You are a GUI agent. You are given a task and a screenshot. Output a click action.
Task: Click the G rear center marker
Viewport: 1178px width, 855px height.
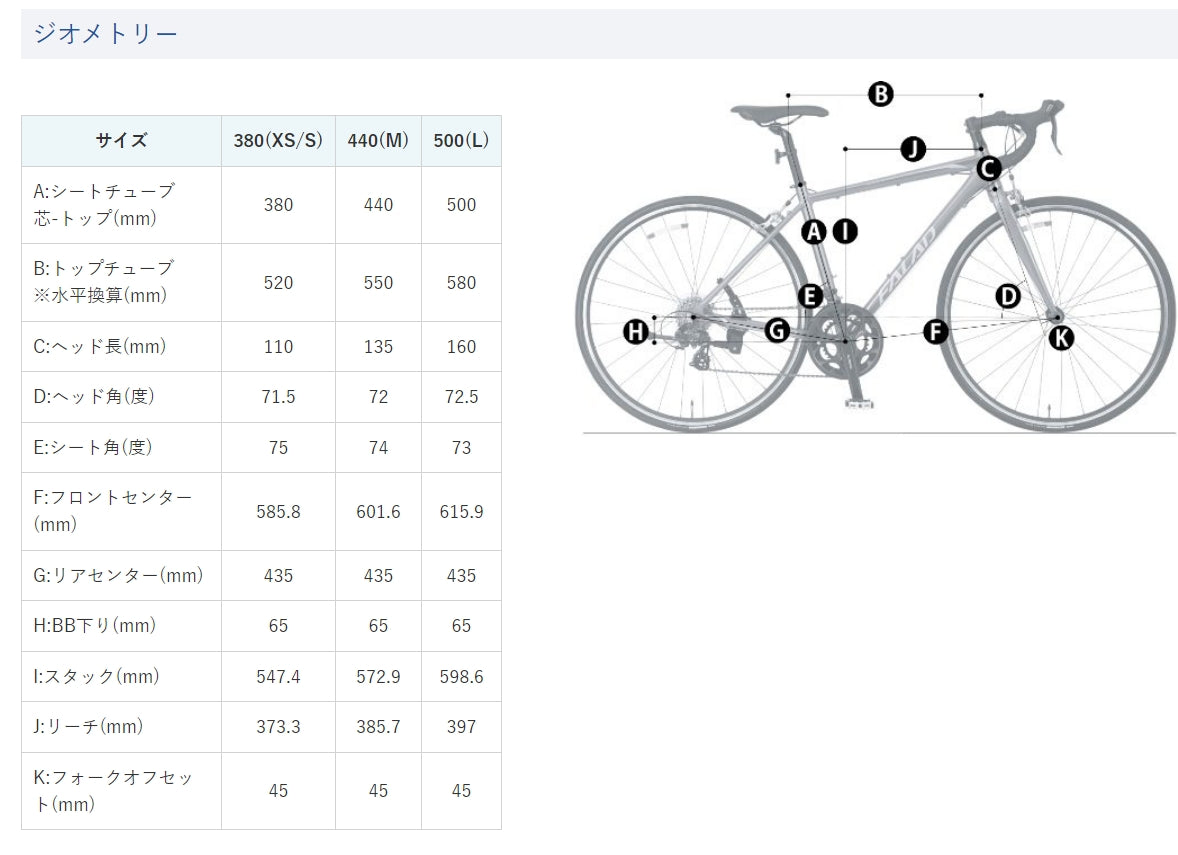(x=777, y=329)
